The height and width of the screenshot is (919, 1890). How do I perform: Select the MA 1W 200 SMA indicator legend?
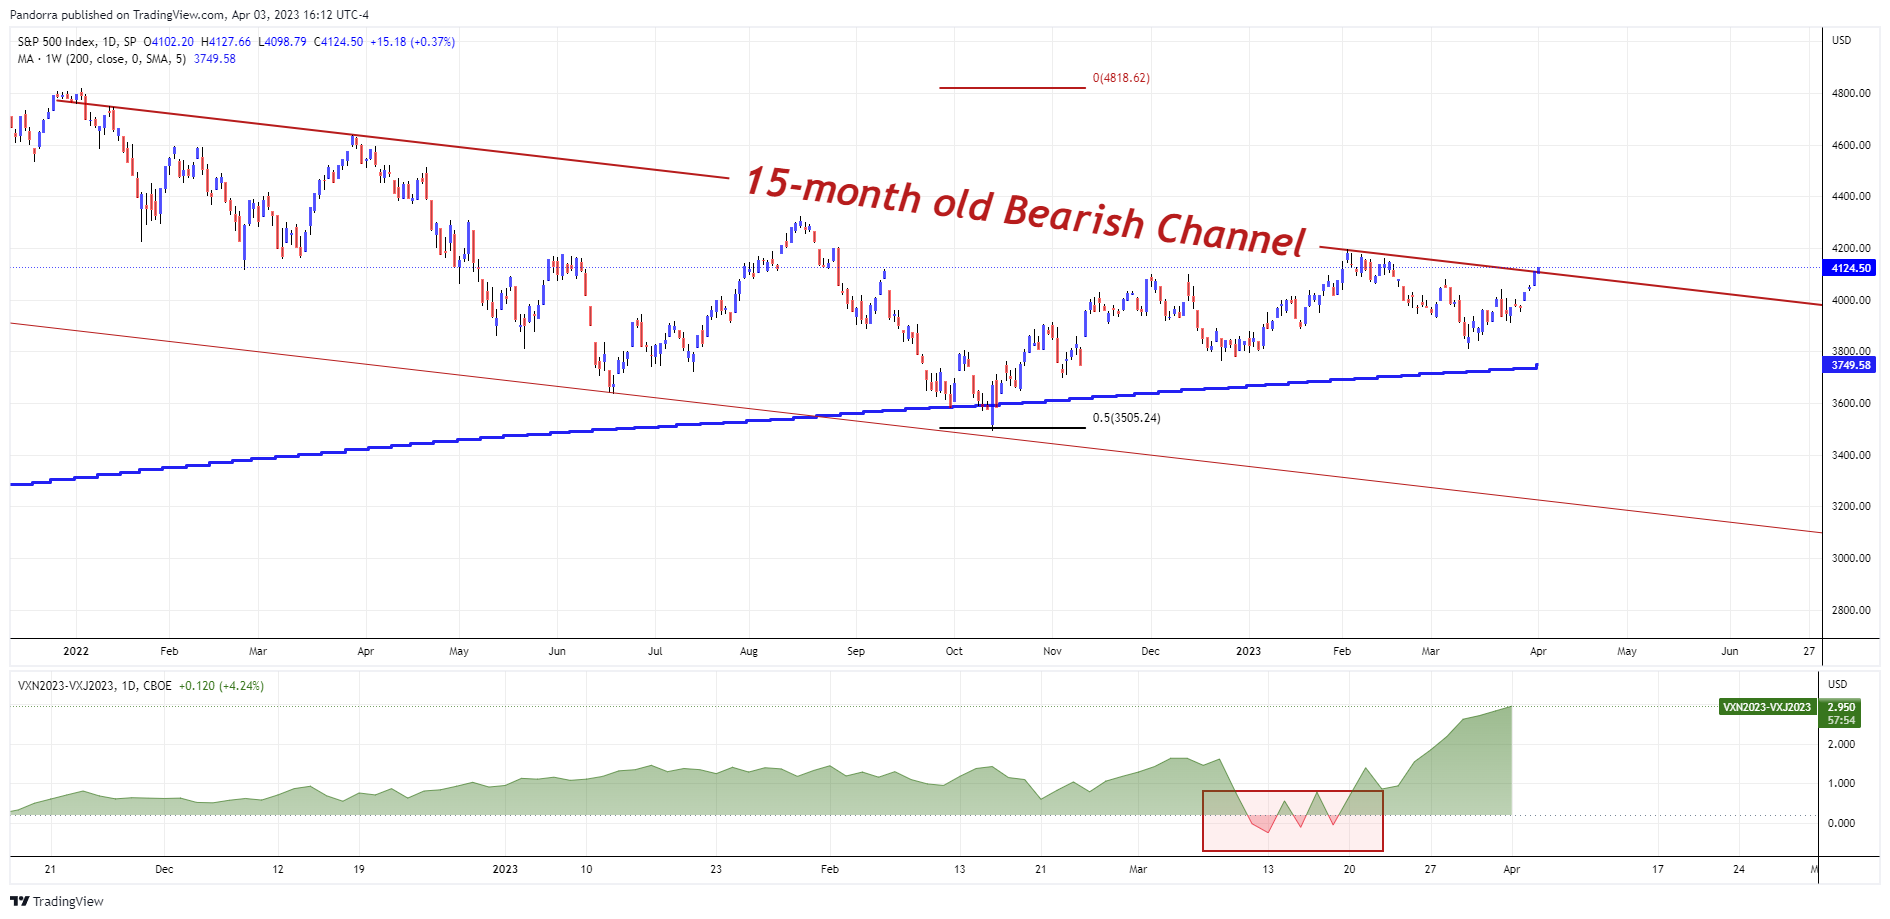tap(102, 59)
